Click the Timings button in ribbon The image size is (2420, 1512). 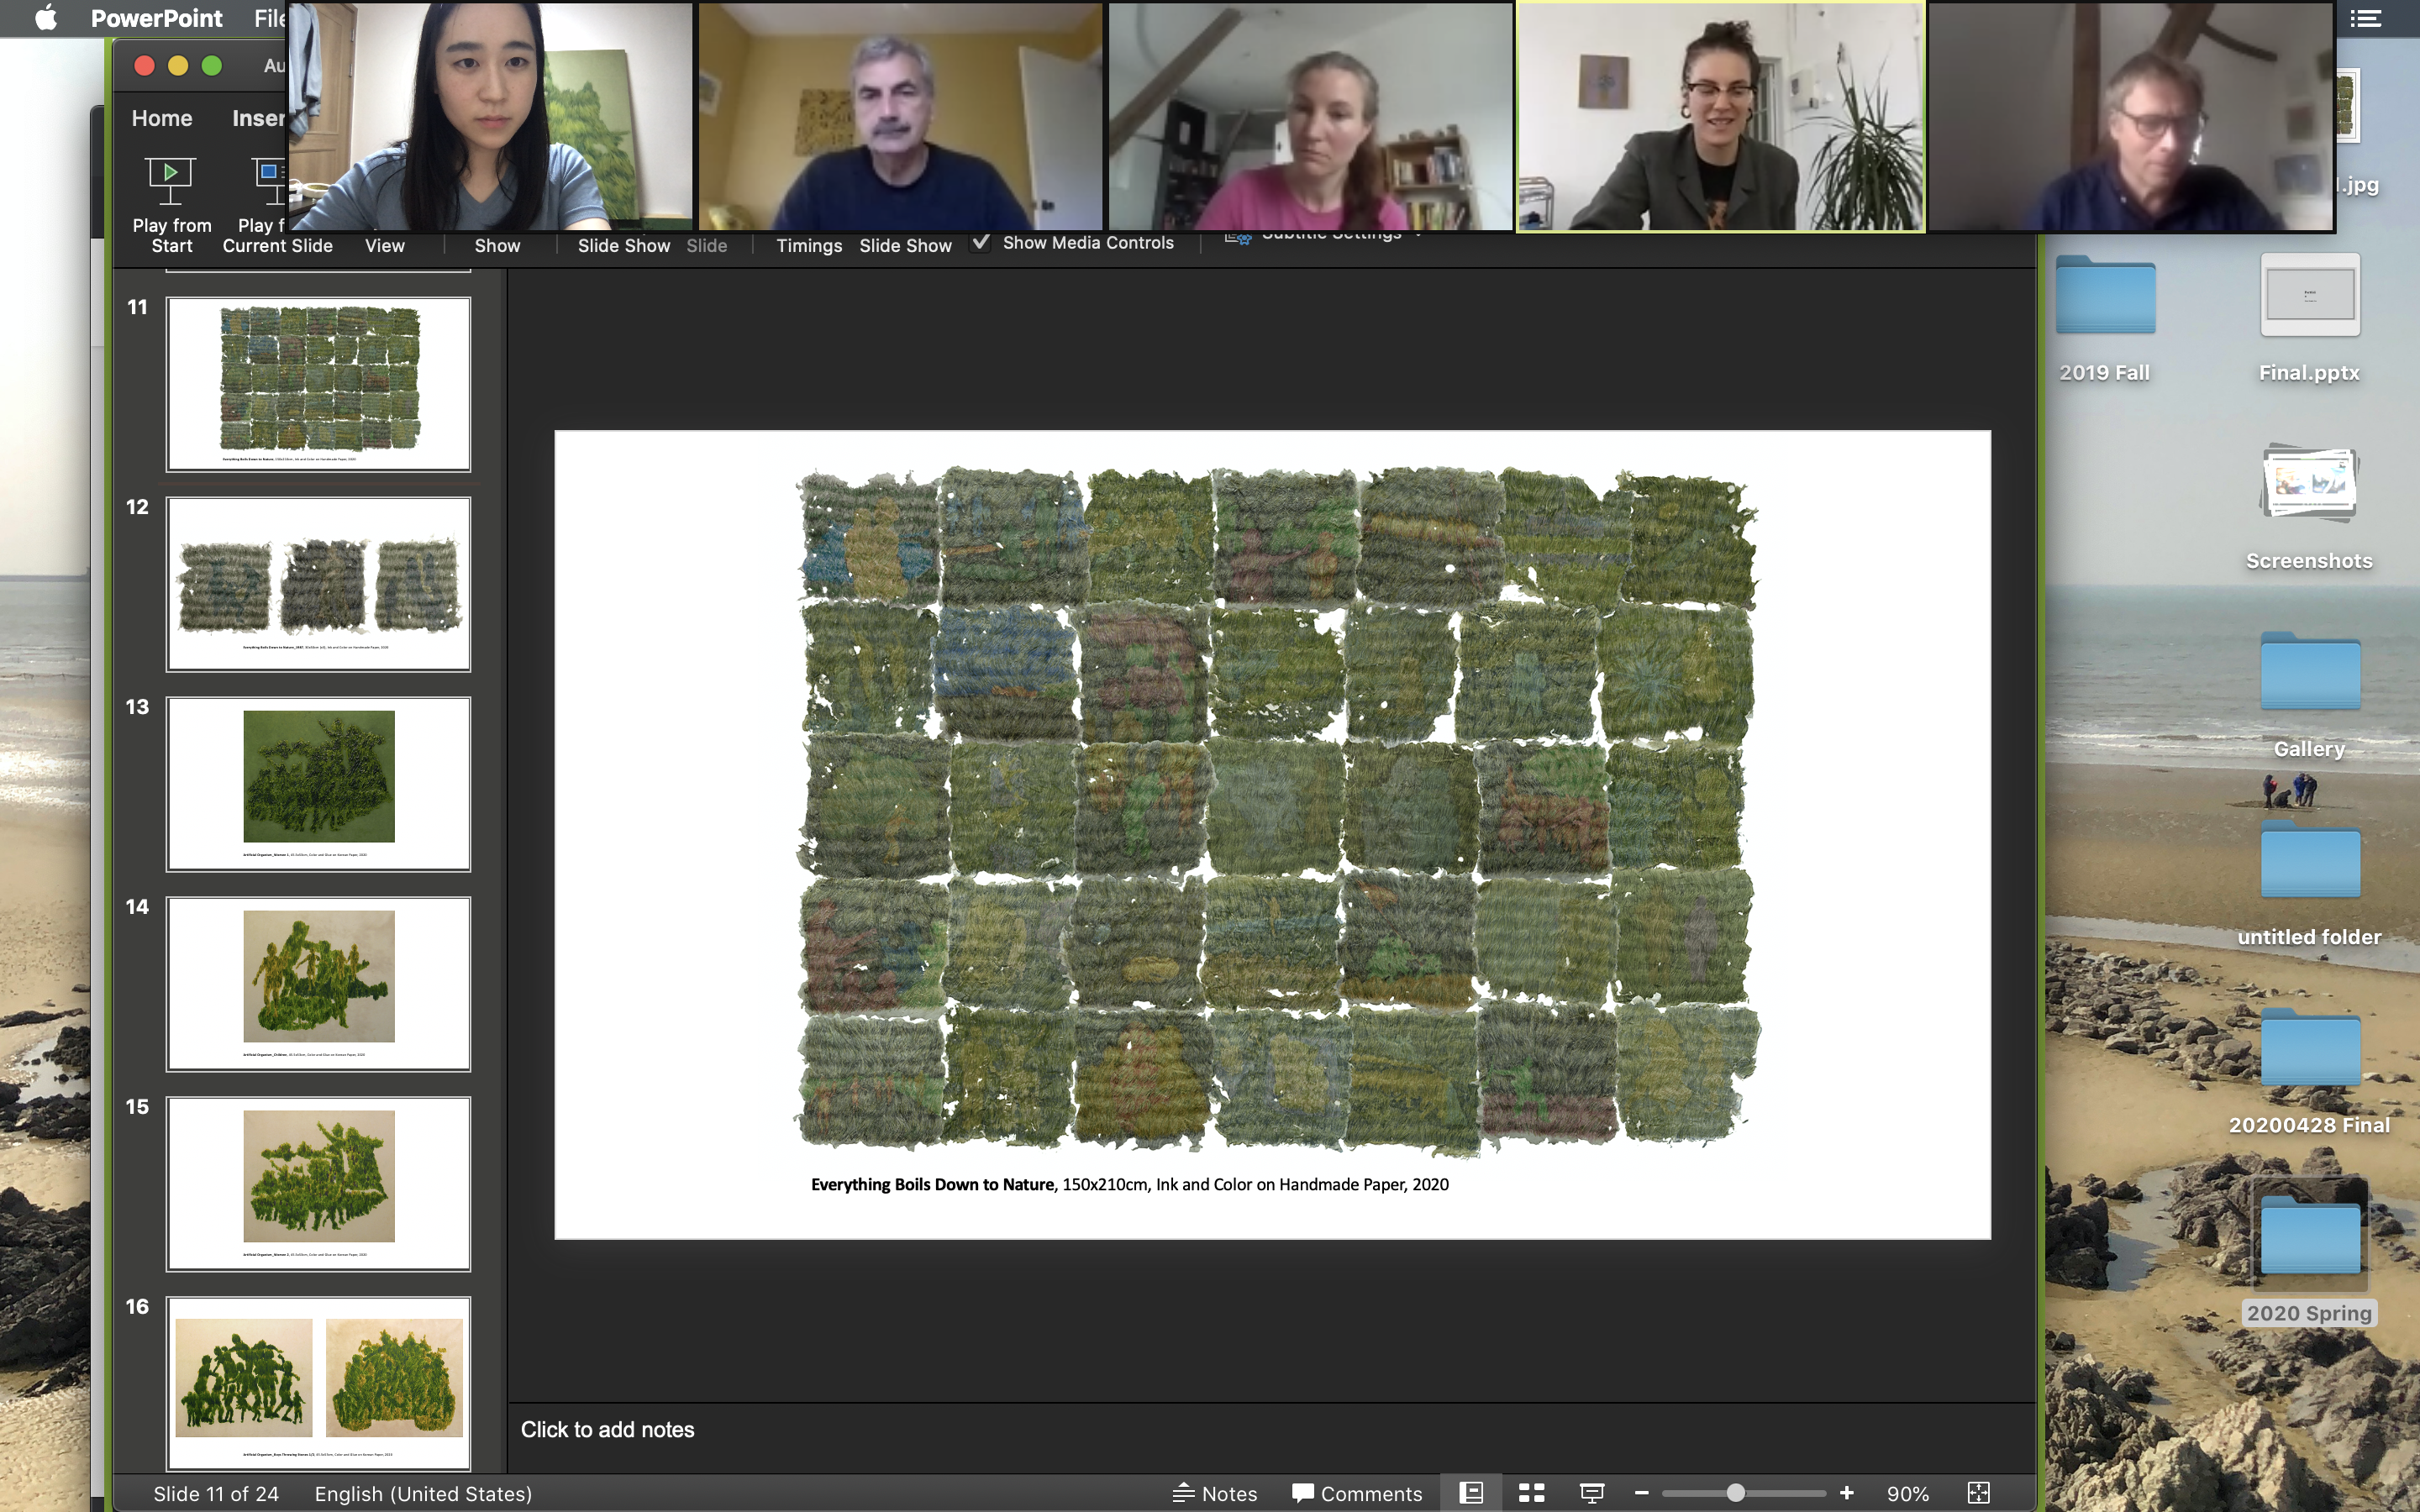[808, 245]
